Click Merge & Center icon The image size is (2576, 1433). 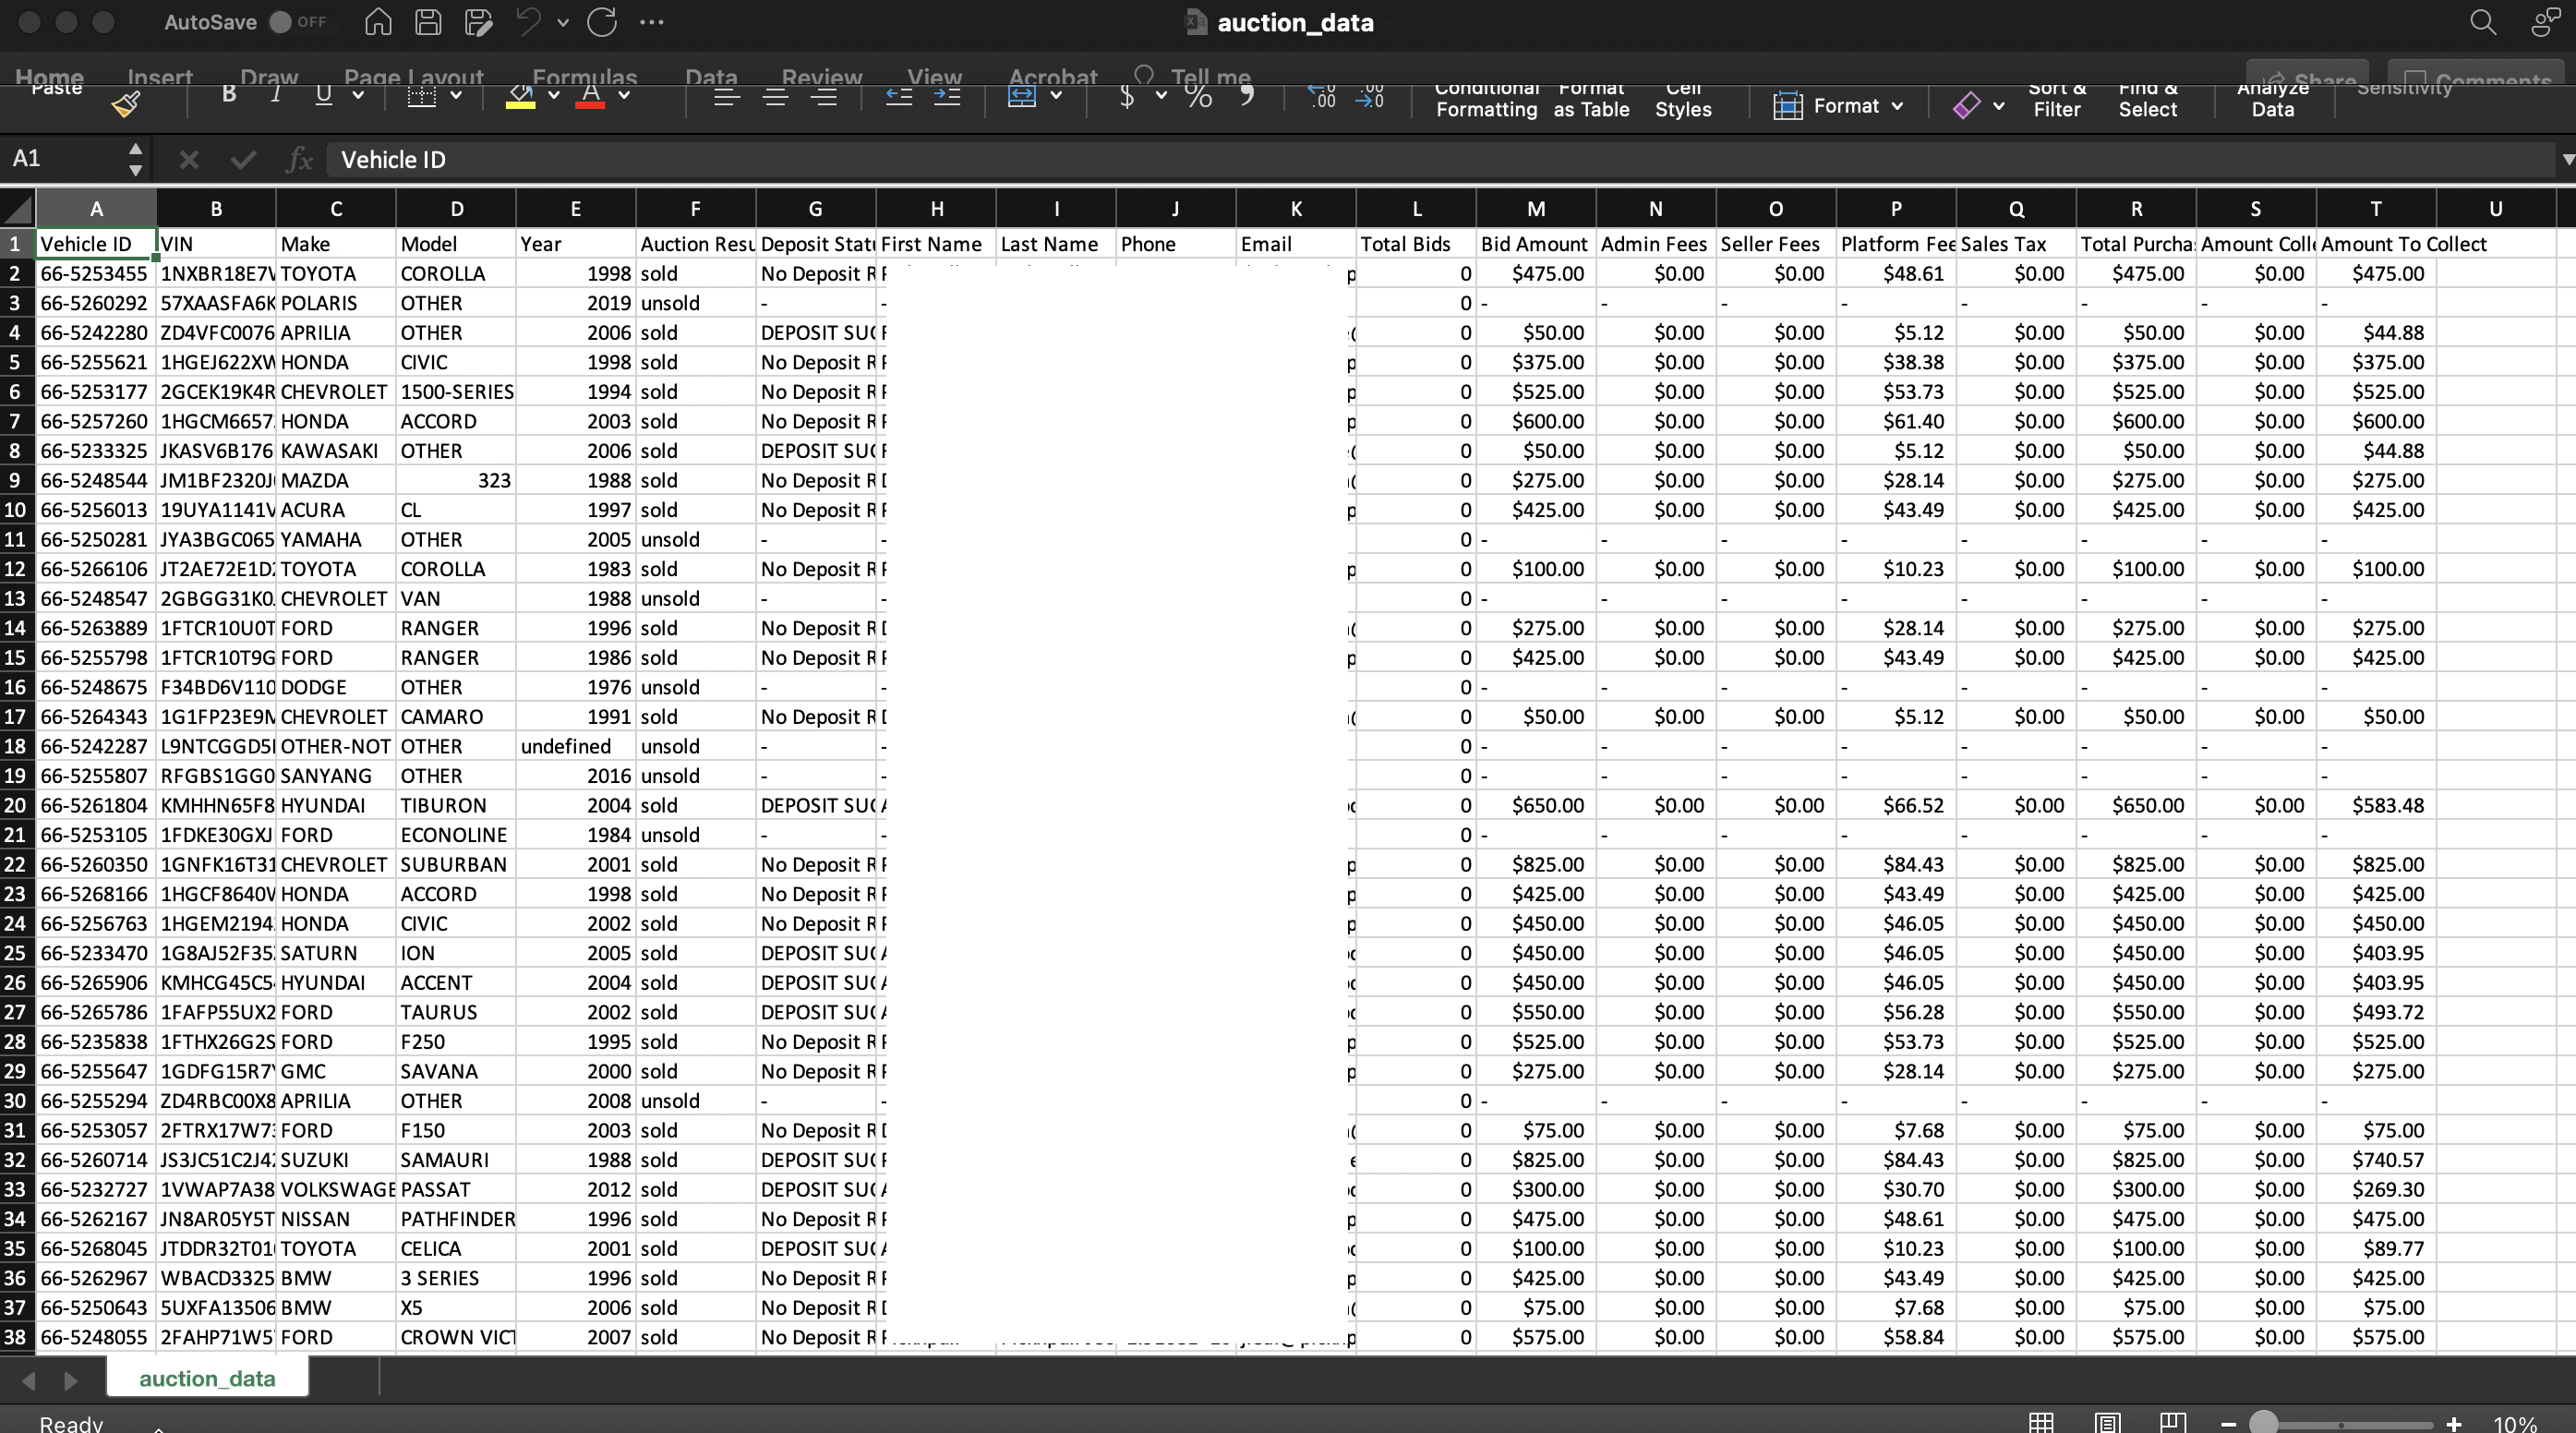pos(1022,96)
